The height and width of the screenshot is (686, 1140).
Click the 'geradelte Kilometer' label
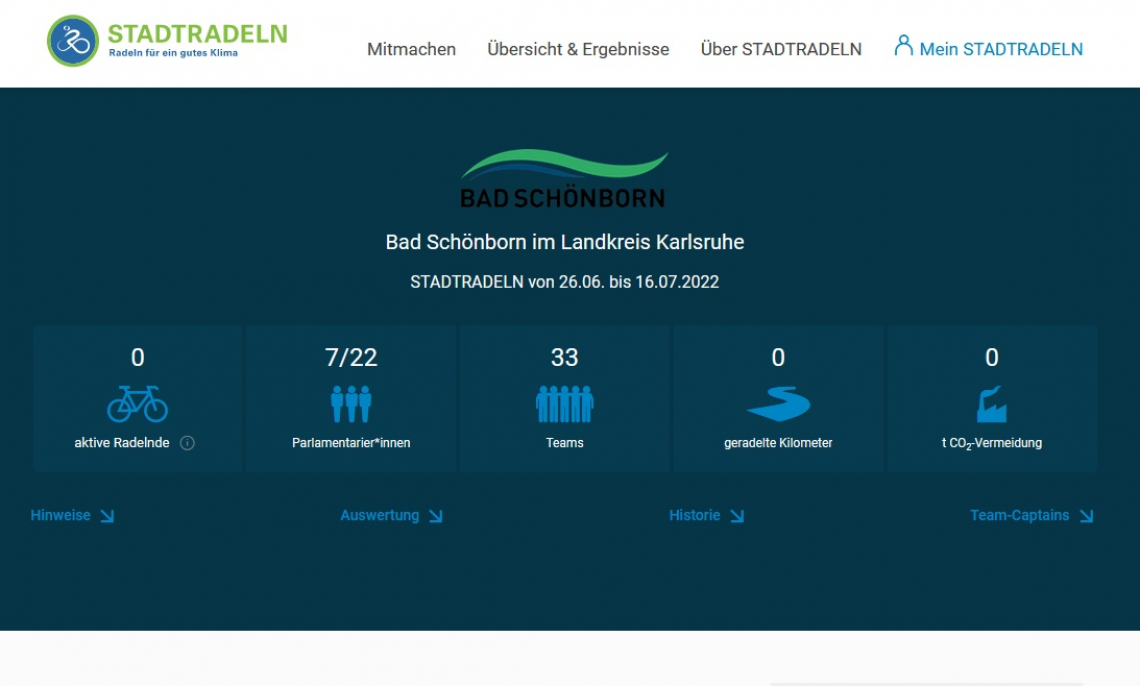[778, 443]
